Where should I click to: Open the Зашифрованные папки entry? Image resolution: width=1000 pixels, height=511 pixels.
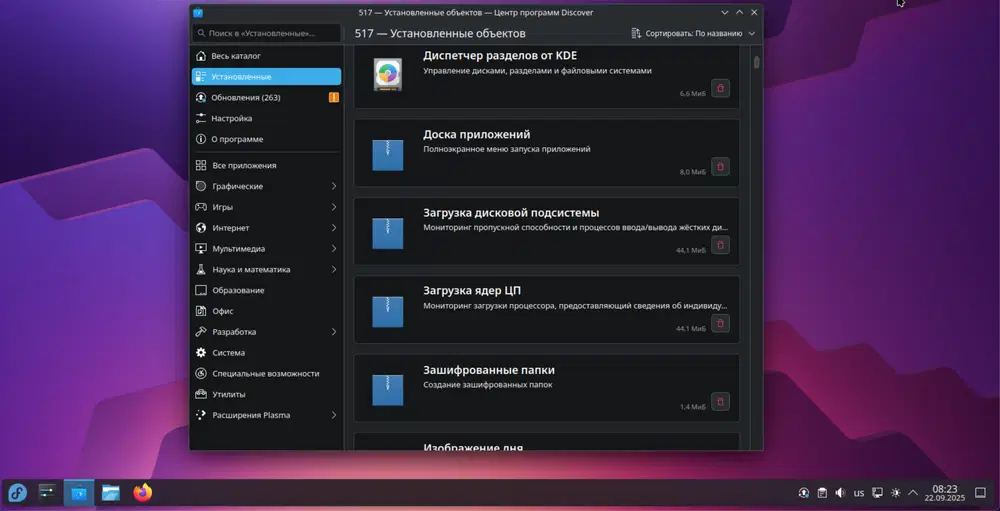[x=547, y=389]
